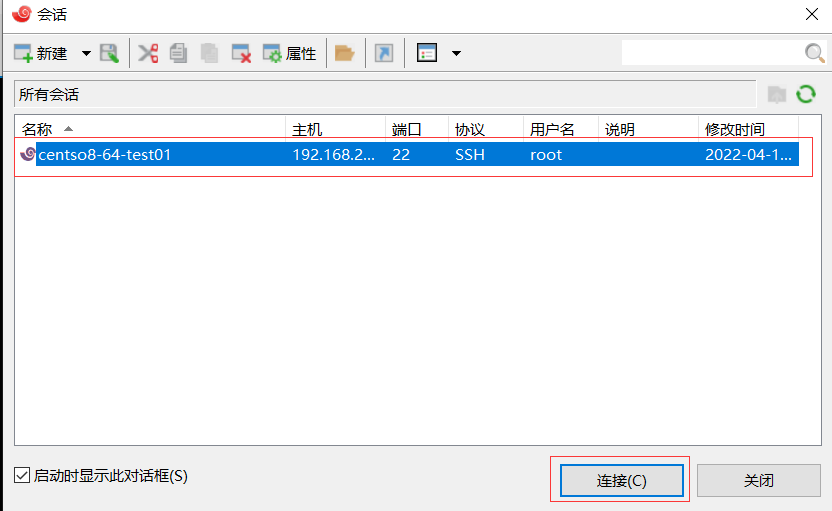
Task: Open 属性 properties for session
Action: (x=290, y=53)
